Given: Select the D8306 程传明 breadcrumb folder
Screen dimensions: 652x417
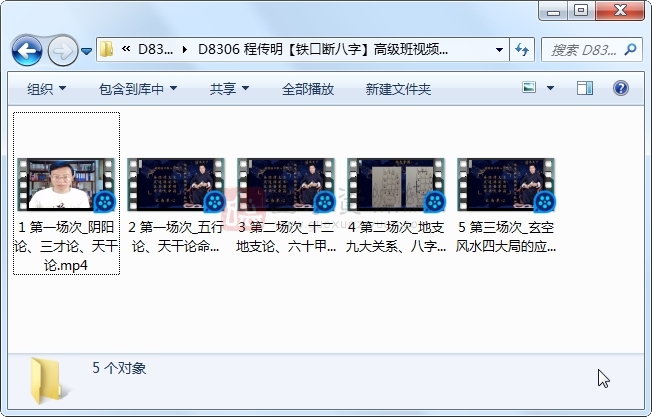Looking at the screenshot, I should tap(323, 49).
